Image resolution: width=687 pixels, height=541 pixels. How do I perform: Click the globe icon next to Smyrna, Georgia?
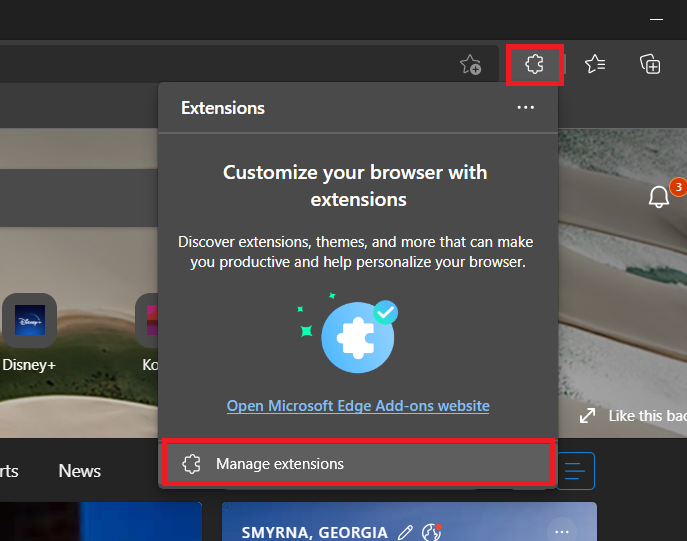click(x=431, y=532)
